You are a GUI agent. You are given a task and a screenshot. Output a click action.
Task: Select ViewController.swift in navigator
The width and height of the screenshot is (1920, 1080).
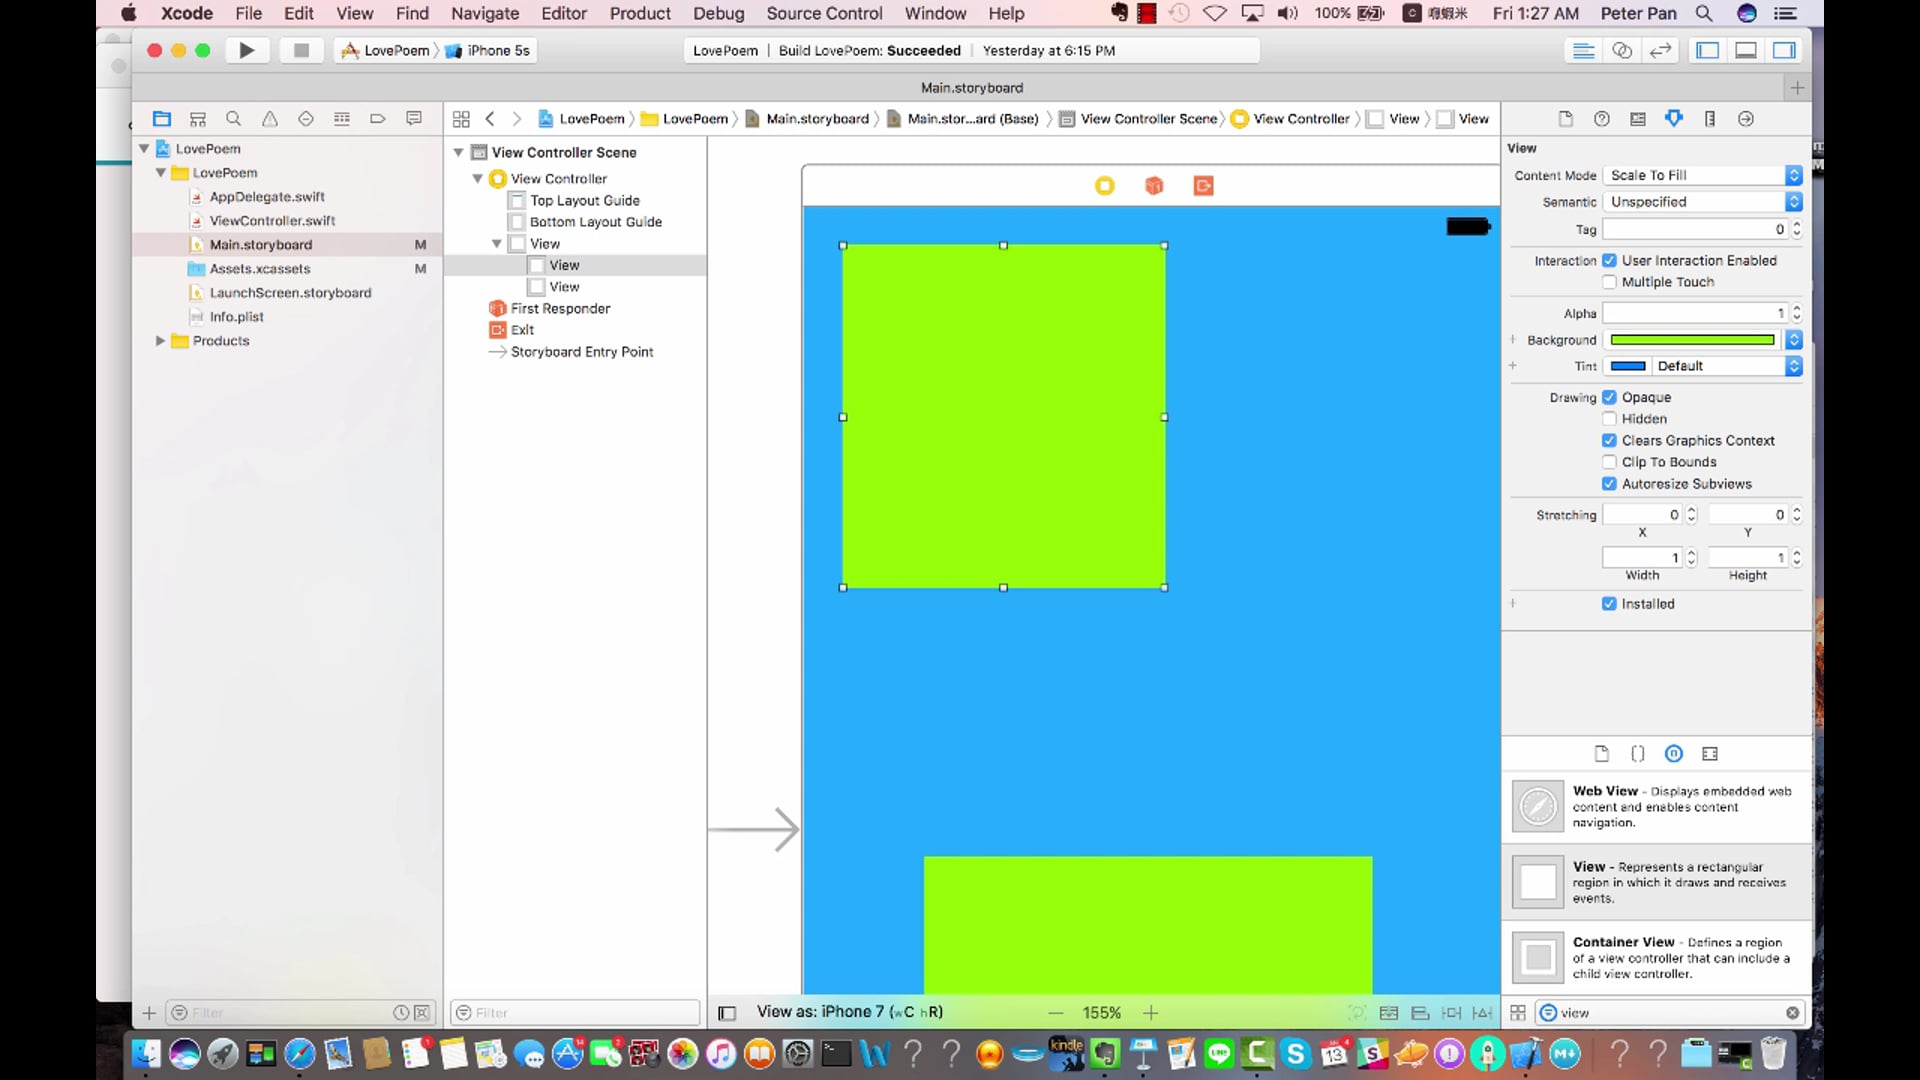(272, 221)
